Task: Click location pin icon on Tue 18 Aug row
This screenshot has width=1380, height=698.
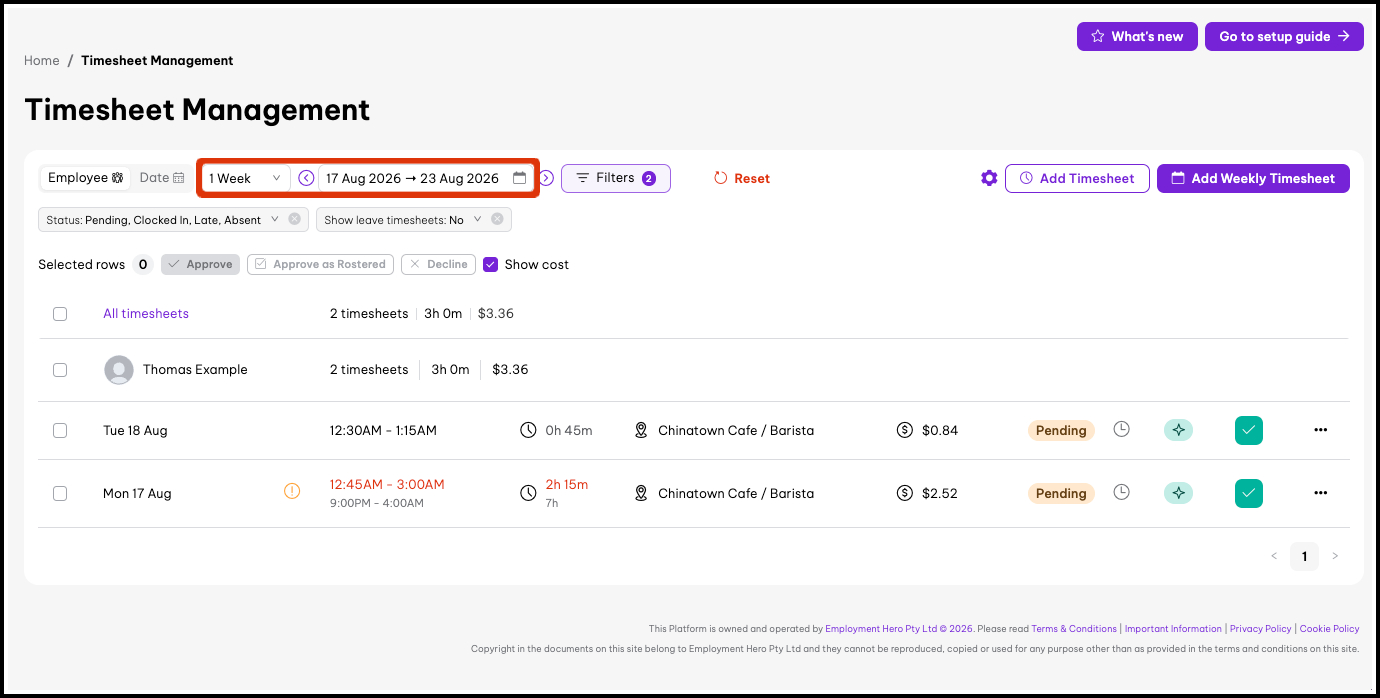Action: [x=641, y=430]
